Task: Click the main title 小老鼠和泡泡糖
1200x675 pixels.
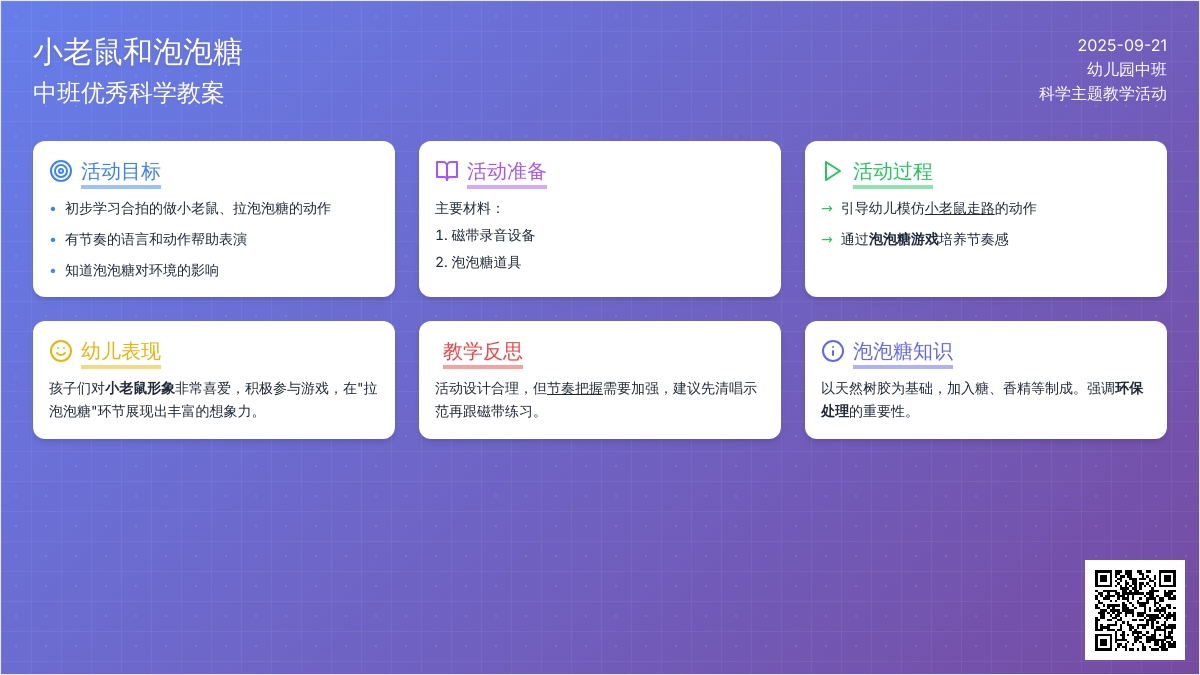Action: pos(138,52)
